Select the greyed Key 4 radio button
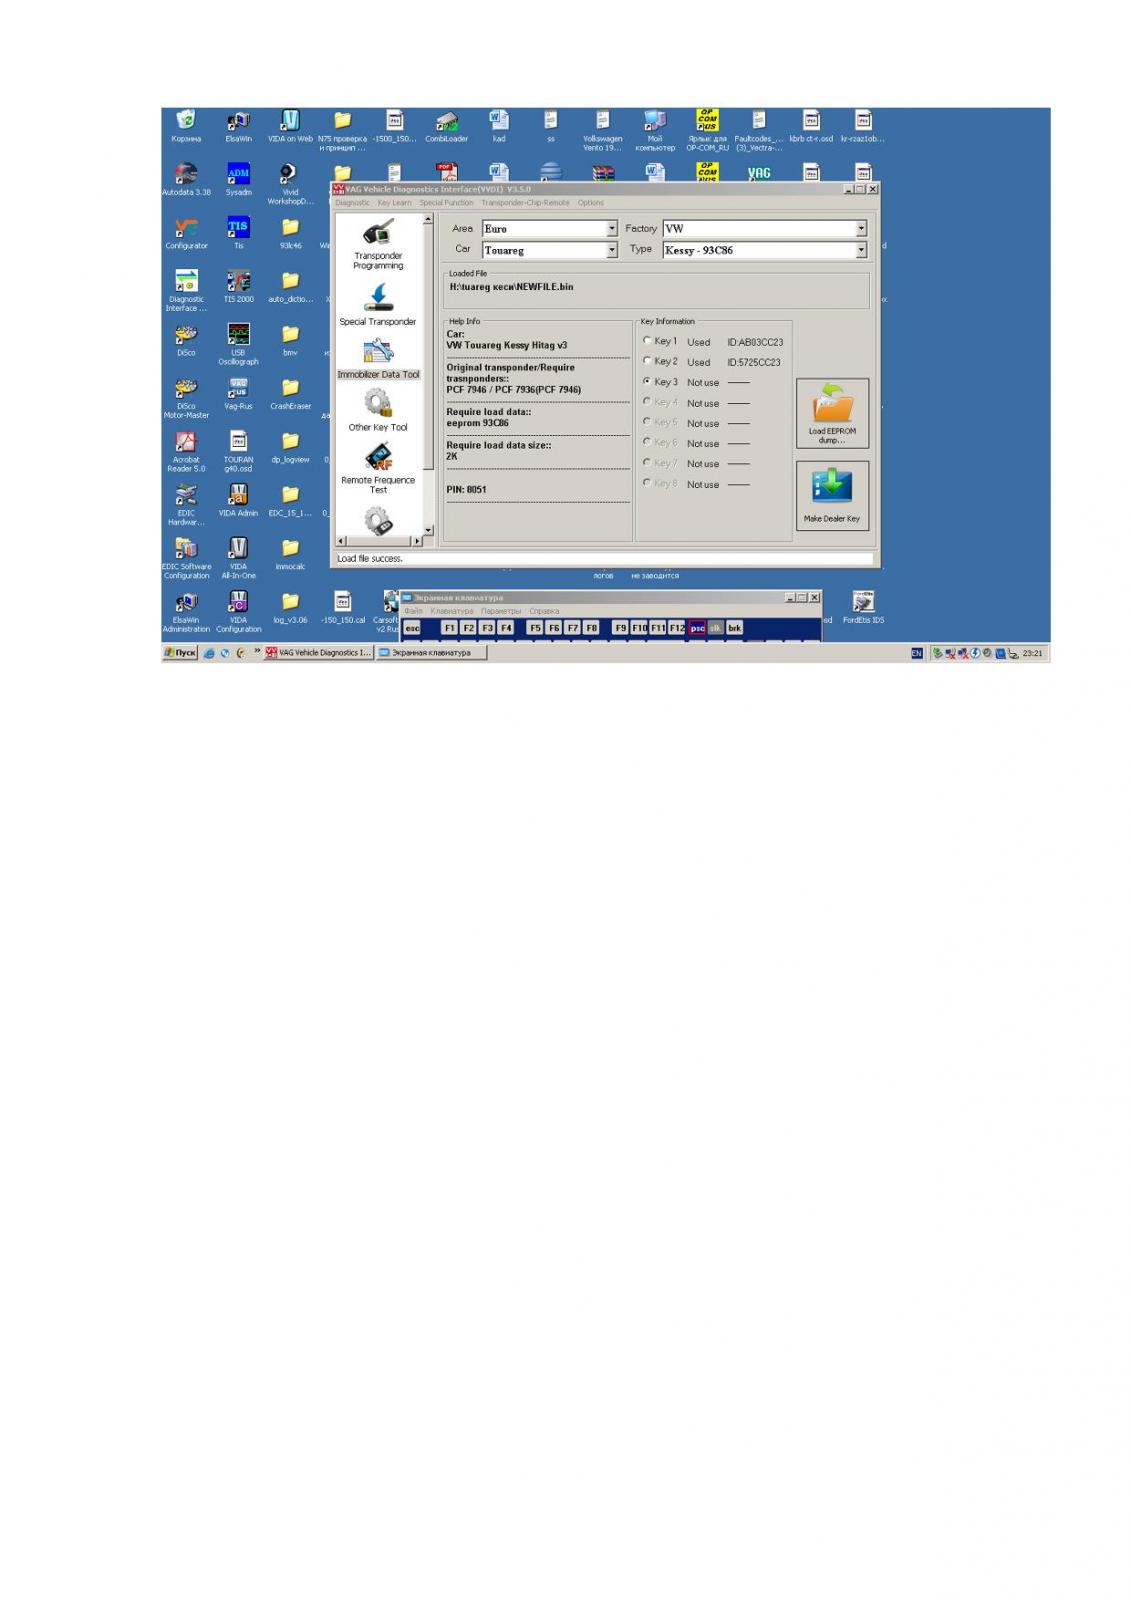Image resolution: width=1131 pixels, height=1600 pixels. 647,402
